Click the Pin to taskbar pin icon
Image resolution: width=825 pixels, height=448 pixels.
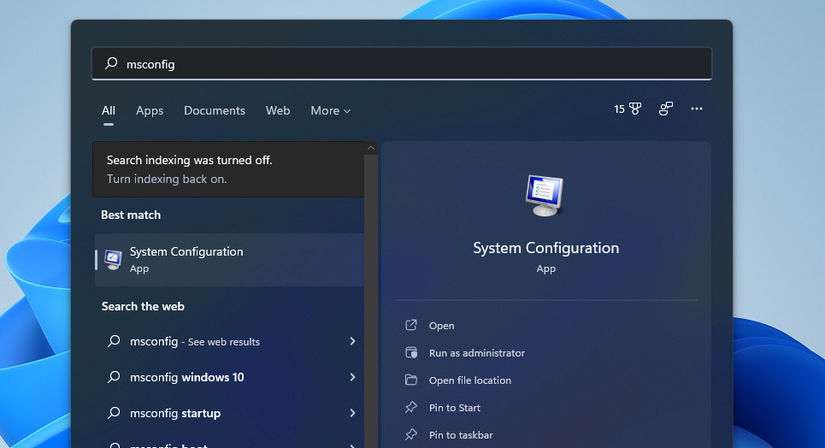(411, 435)
